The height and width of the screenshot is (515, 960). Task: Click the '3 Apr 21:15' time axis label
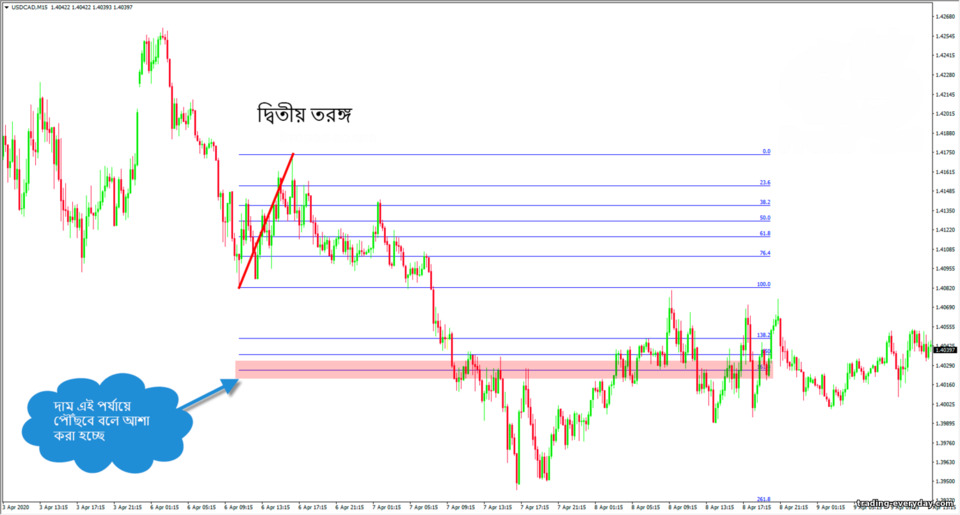point(127,507)
